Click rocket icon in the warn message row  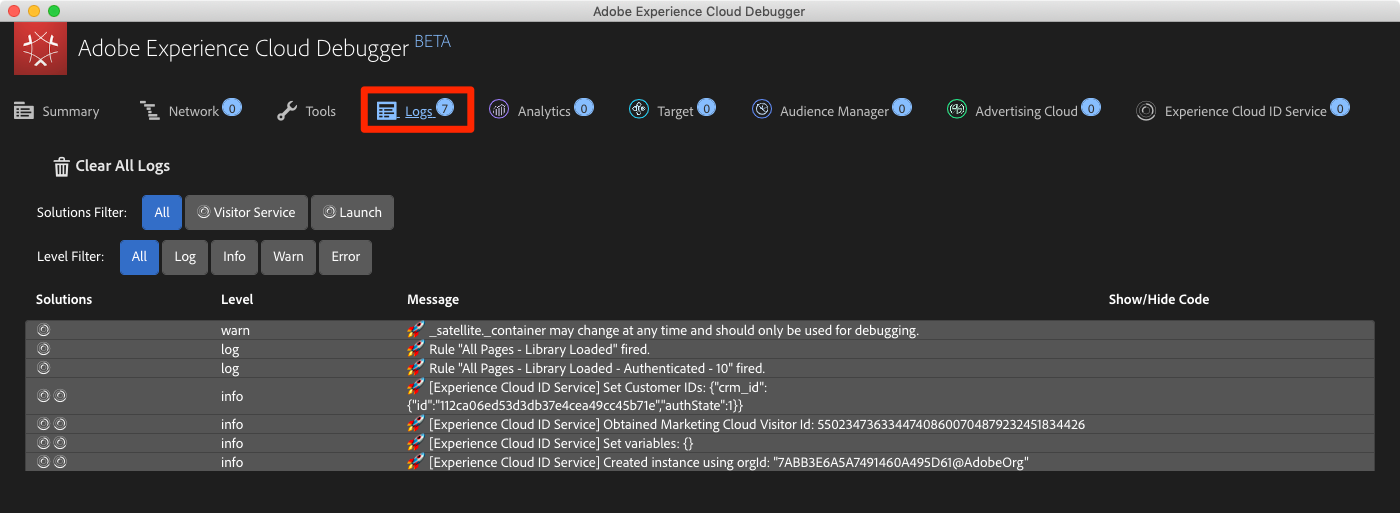click(x=416, y=330)
